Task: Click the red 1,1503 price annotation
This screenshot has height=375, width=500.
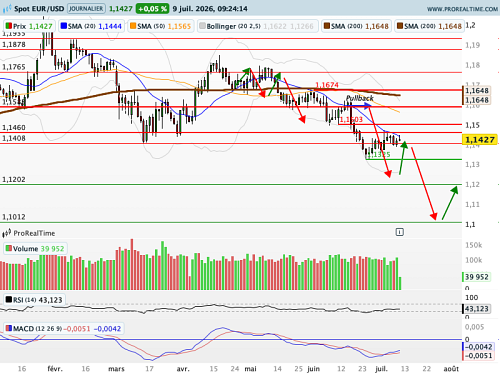Action: (351, 119)
